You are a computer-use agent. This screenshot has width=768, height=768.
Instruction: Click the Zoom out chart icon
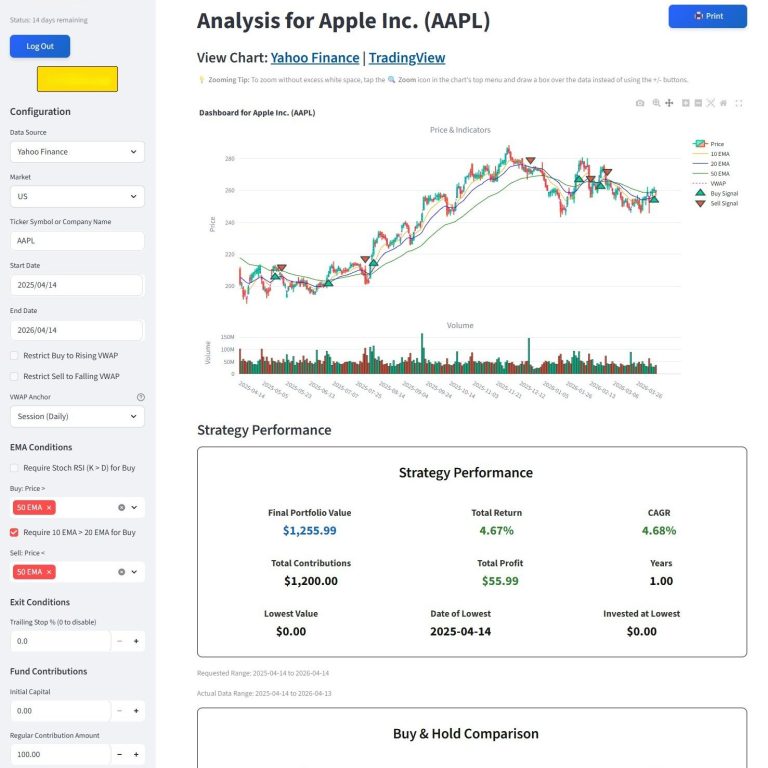(x=698, y=103)
